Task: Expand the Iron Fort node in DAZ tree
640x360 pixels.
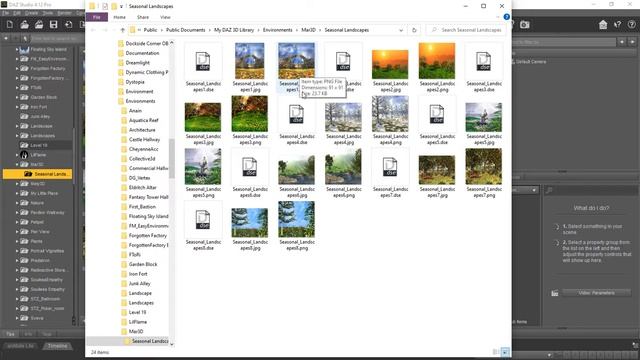Action: click(x=17, y=107)
